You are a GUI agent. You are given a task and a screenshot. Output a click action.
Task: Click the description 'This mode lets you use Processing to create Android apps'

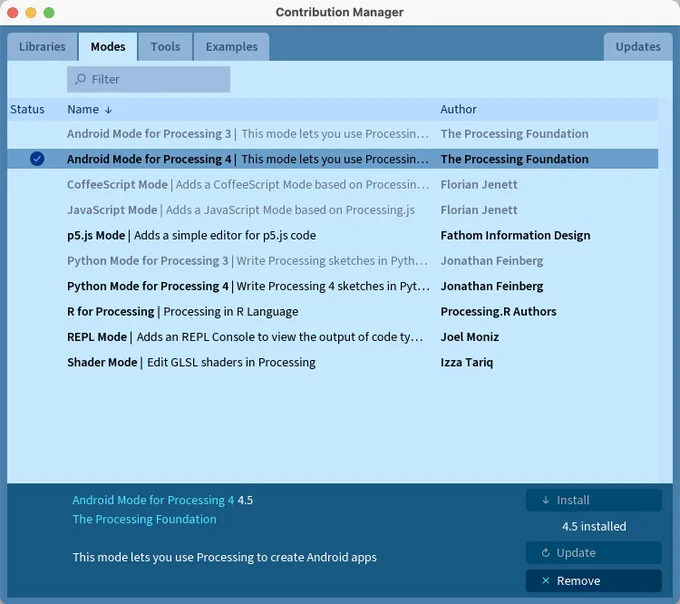click(x=225, y=557)
